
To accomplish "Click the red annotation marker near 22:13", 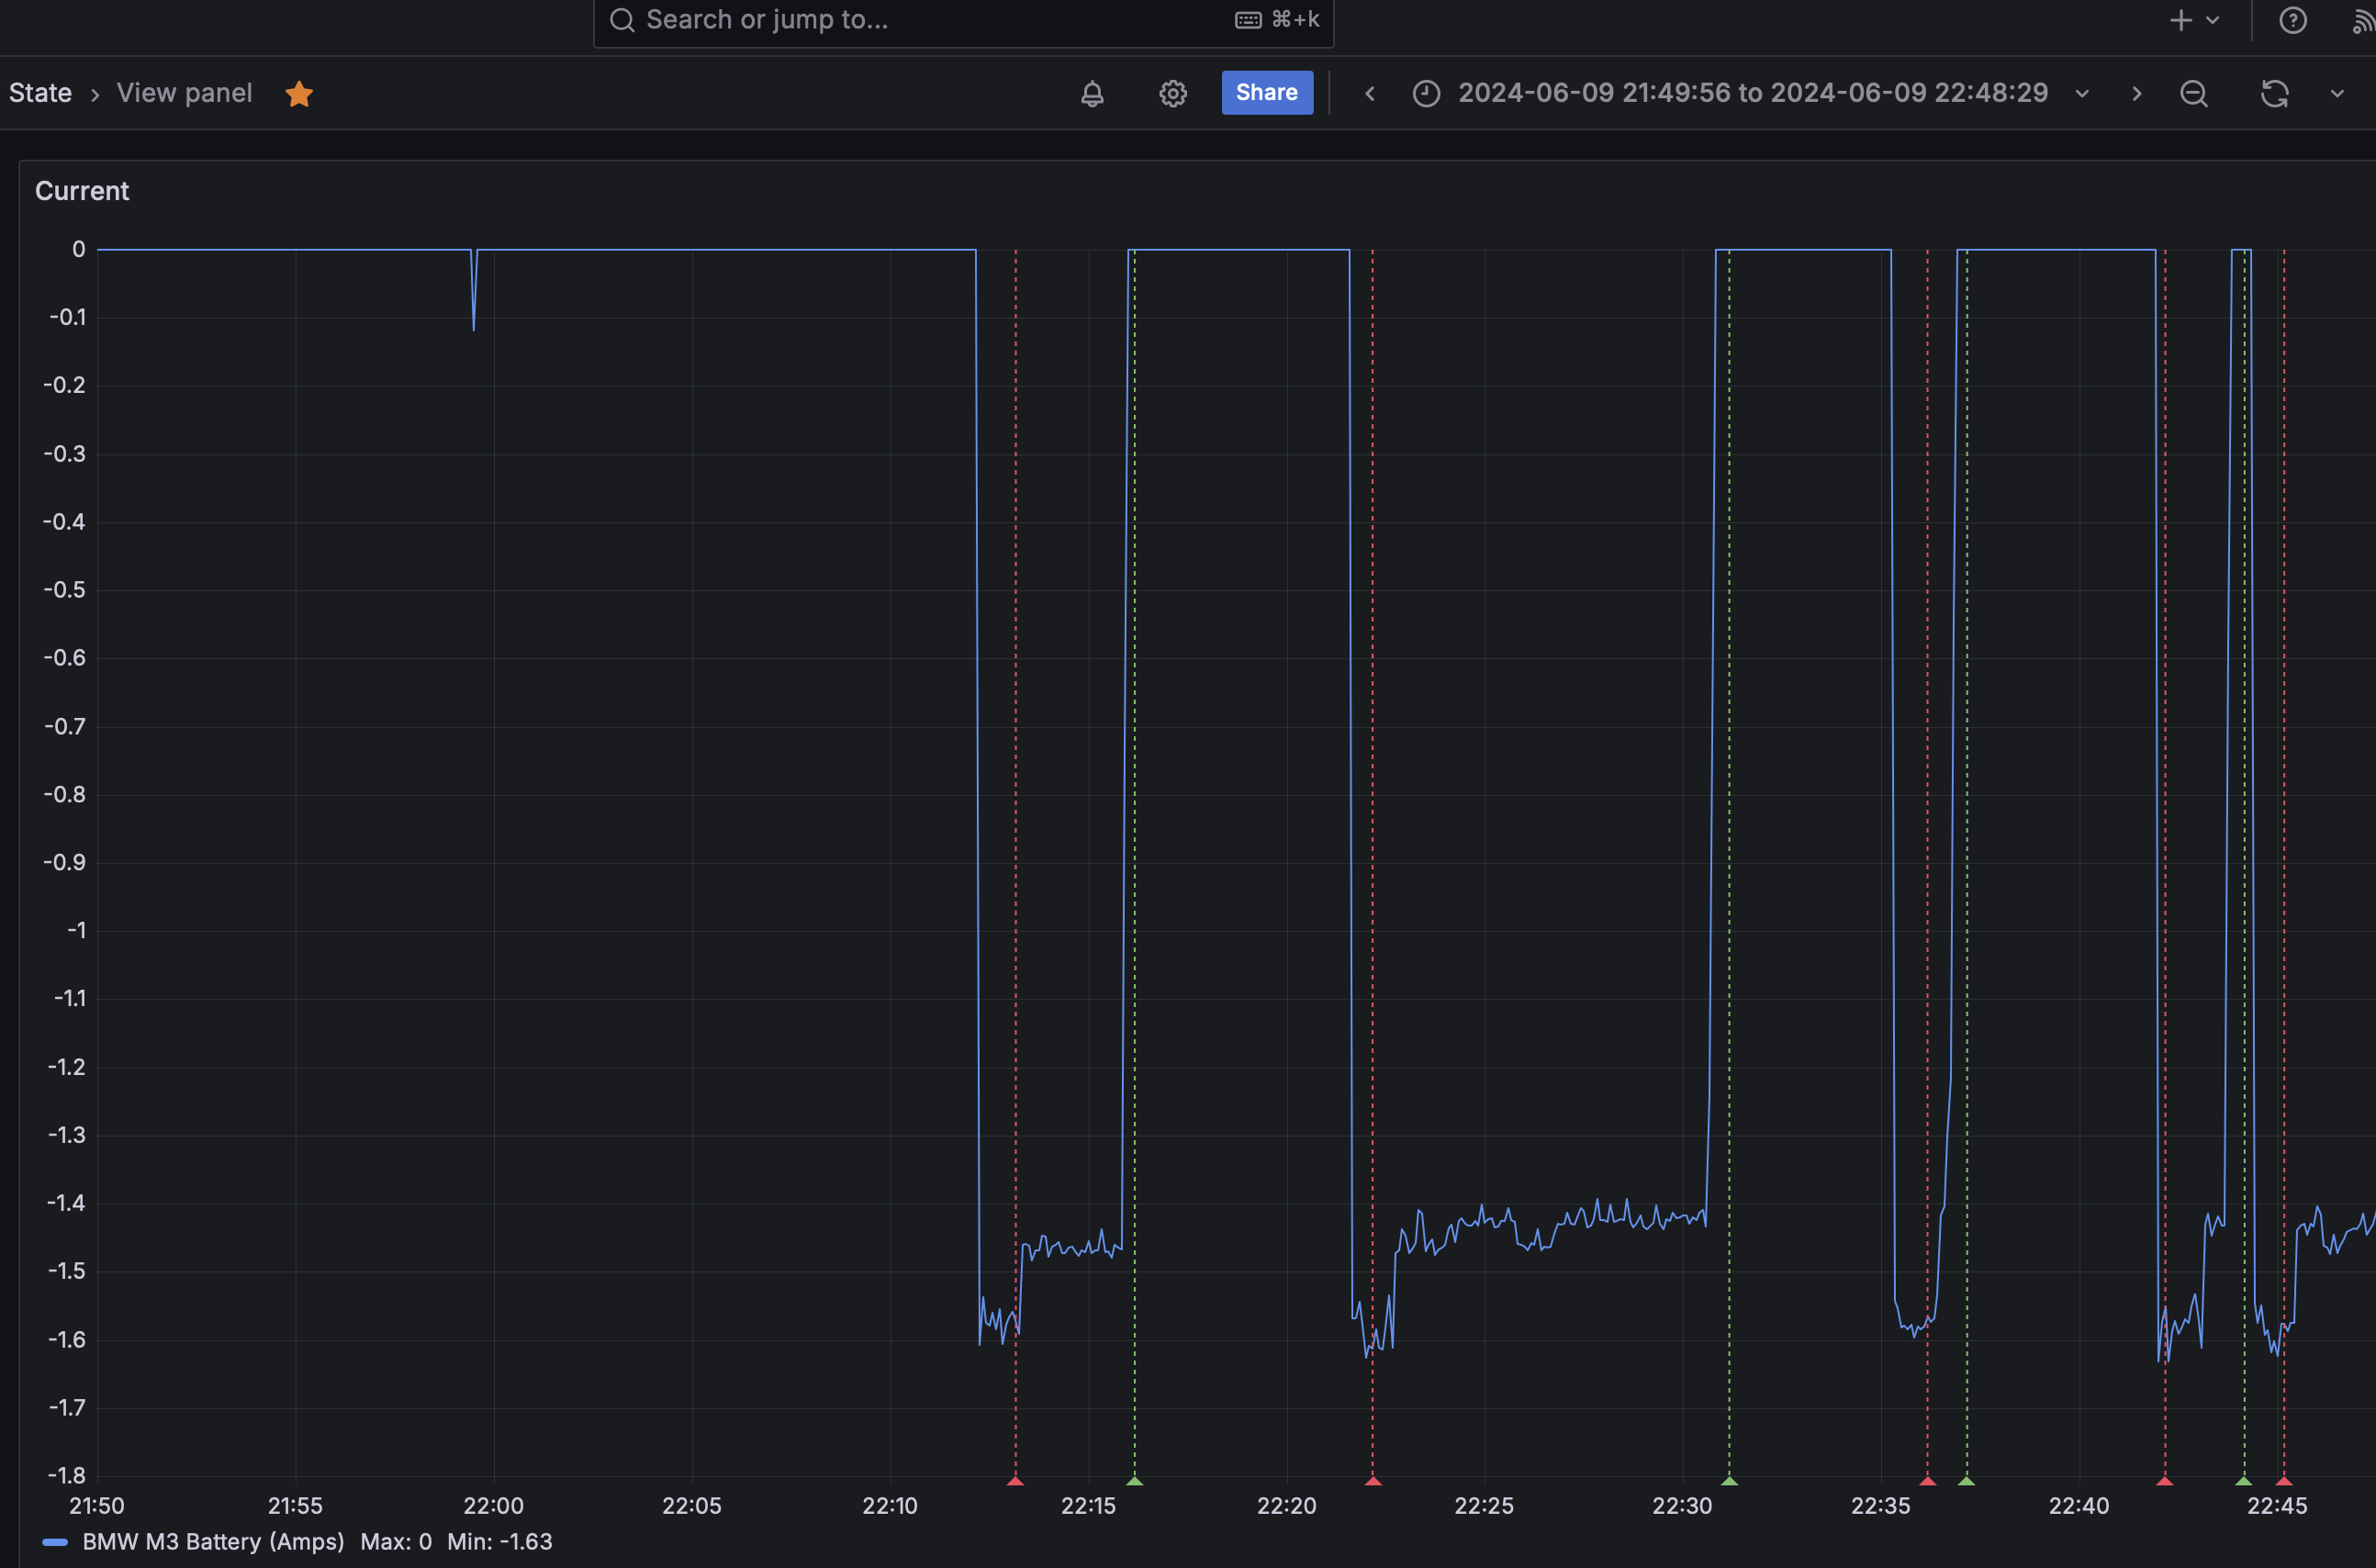I will click(1015, 1480).
